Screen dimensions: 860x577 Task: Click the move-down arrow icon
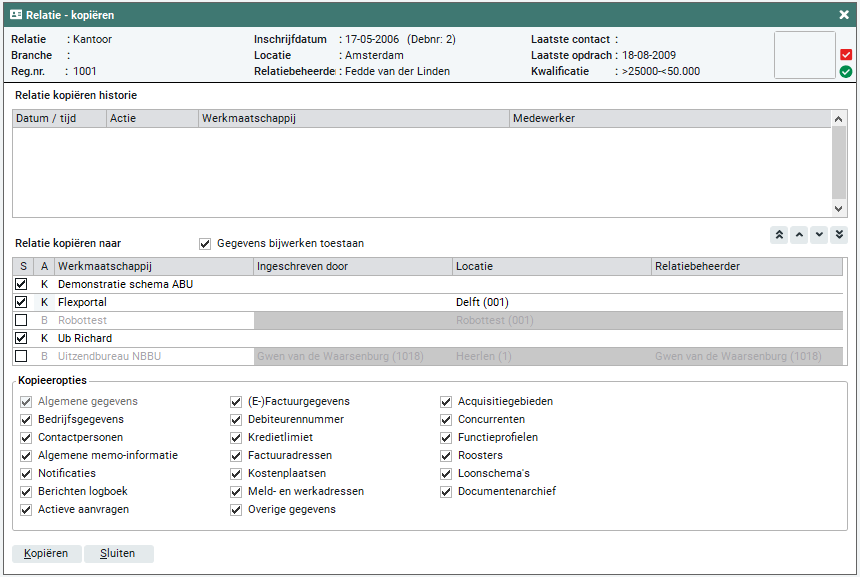click(x=819, y=235)
